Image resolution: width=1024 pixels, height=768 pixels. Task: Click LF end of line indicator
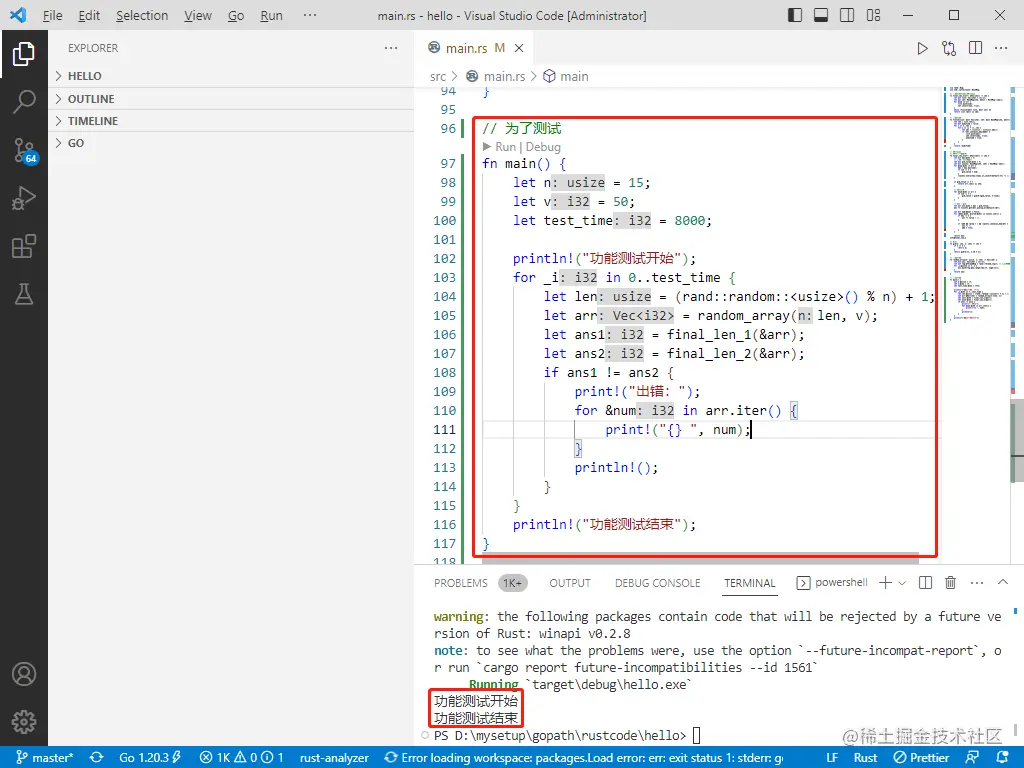pyautogui.click(x=832, y=758)
